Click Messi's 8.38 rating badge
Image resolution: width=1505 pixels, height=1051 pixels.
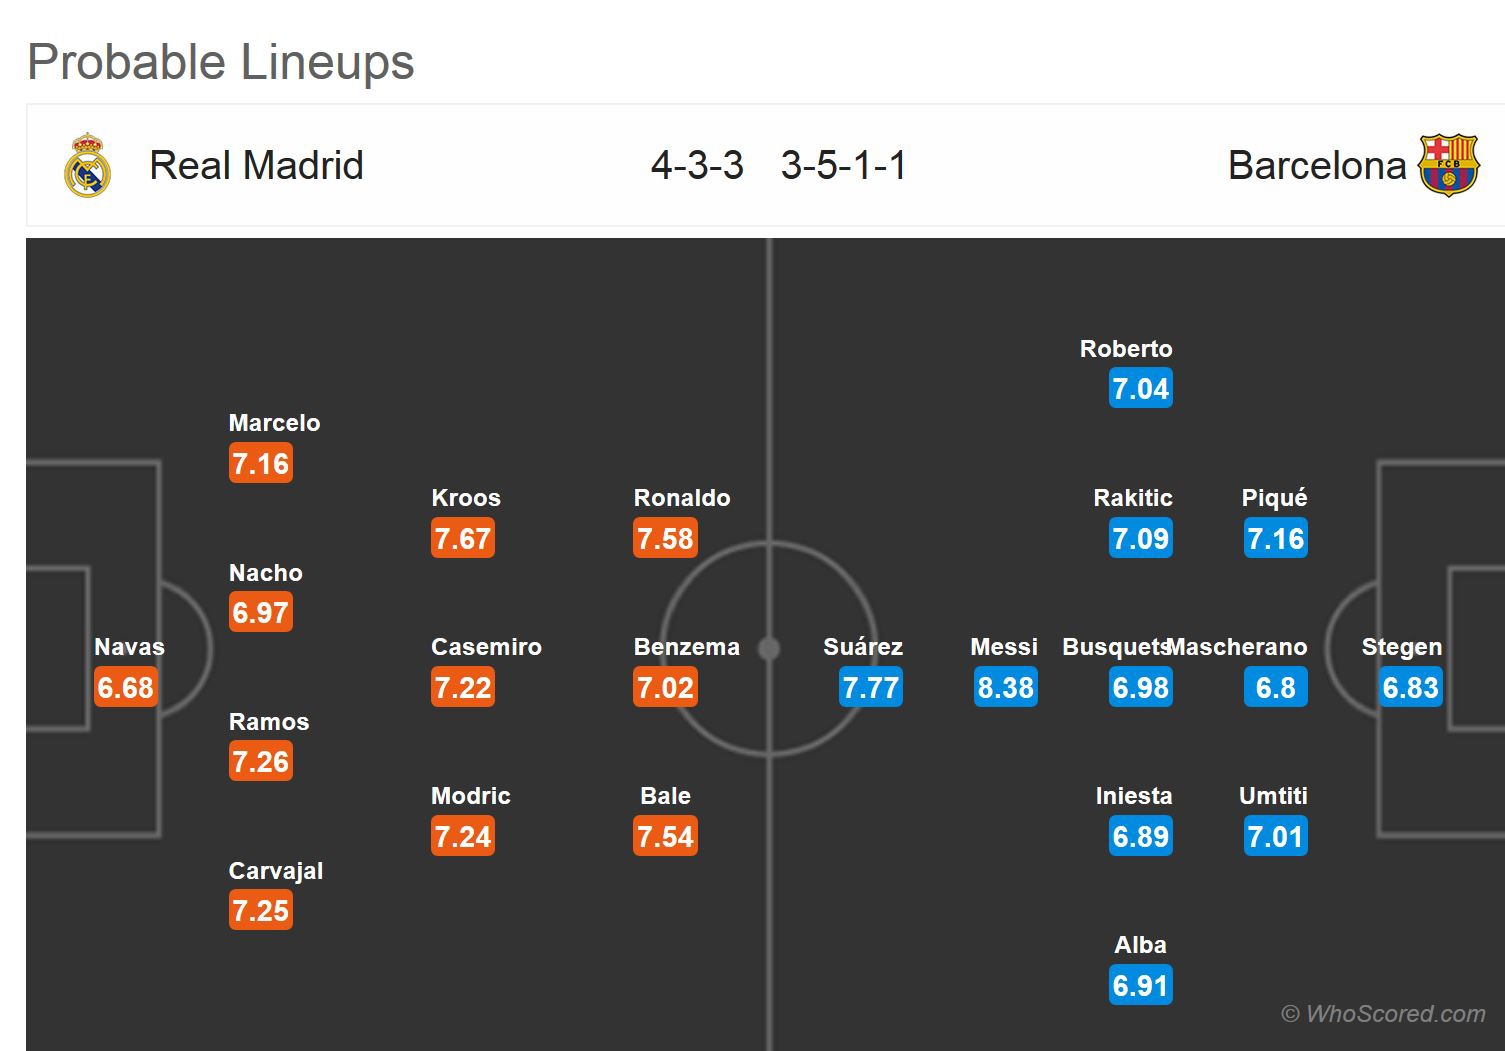pos(1006,688)
